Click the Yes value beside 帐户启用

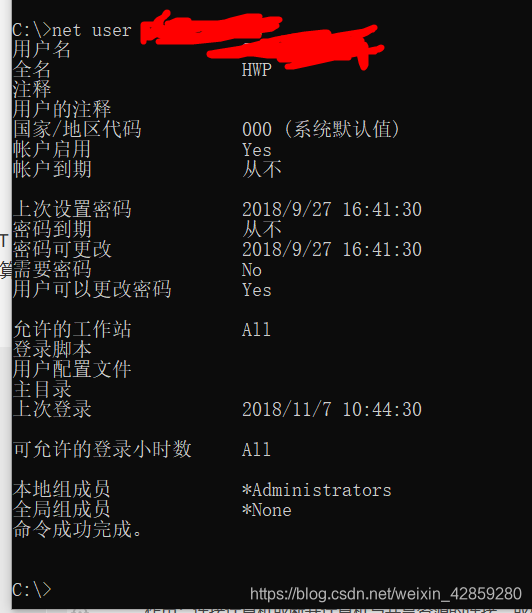pyautogui.click(x=256, y=150)
